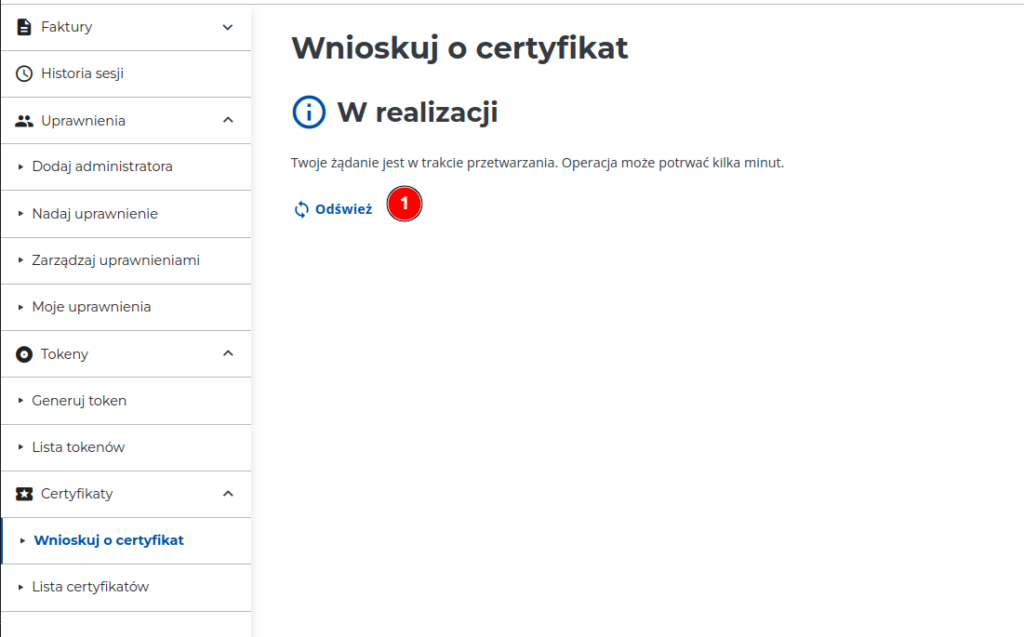Select Nadaj uprawnienie in sidebar
Screen dimensions: 1024x637
pos(95,214)
